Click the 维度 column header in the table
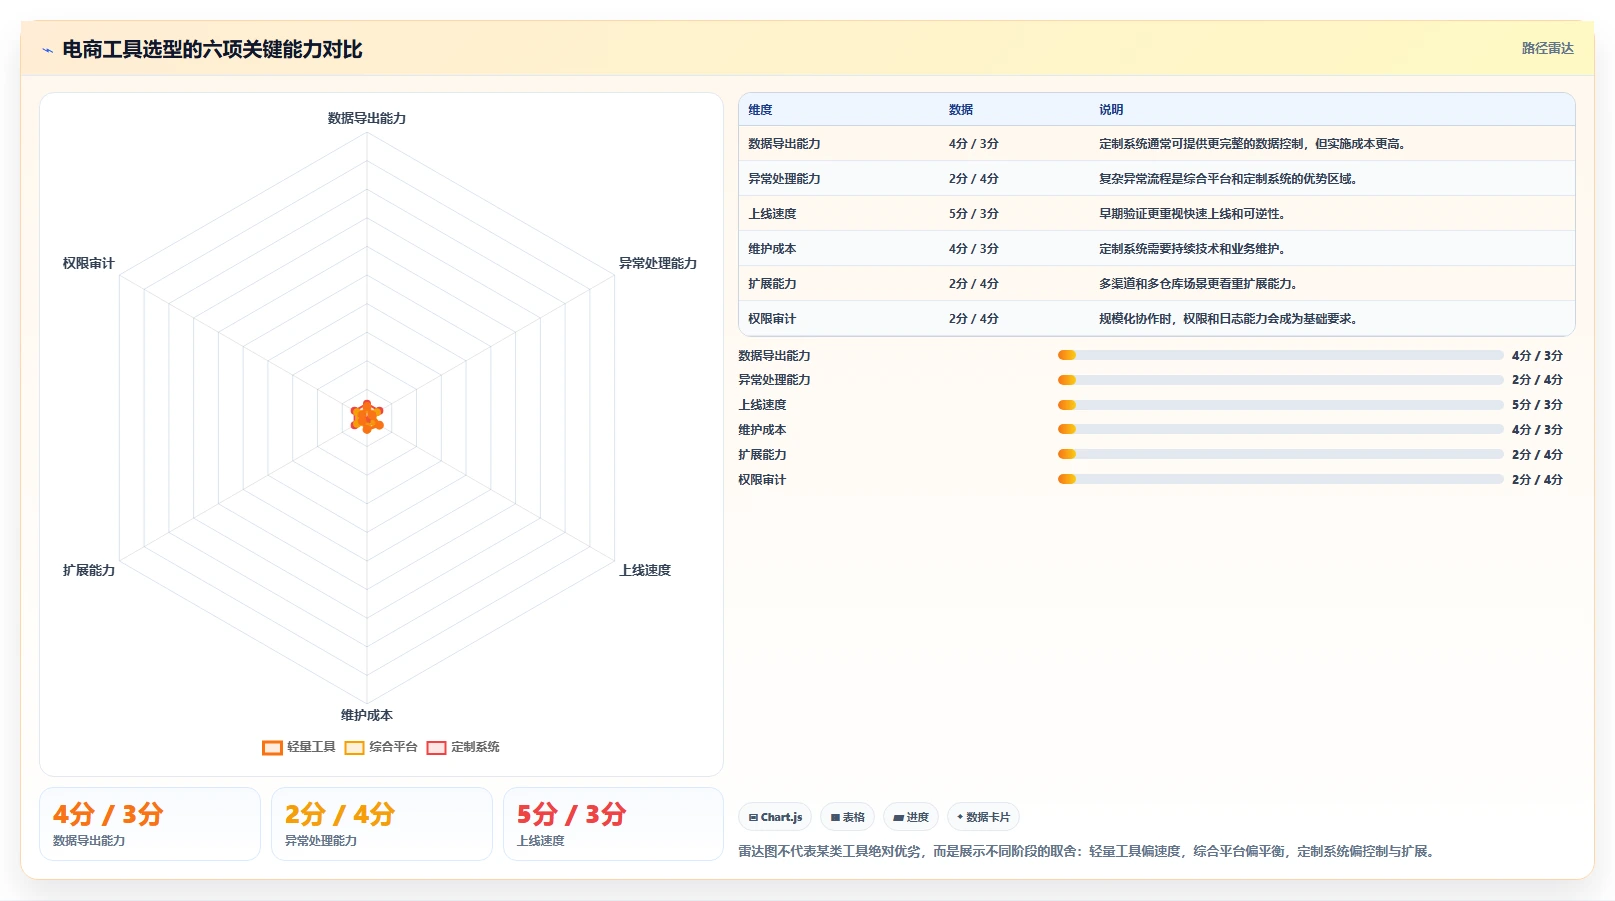The width and height of the screenshot is (1615, 901). (760, 110)
